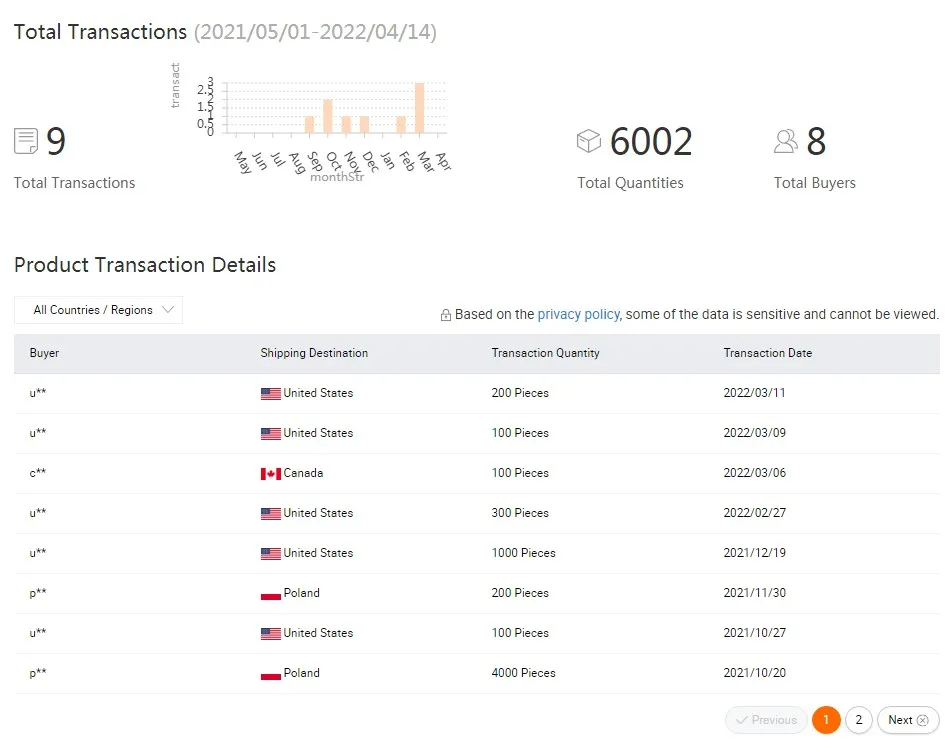Click the privacy lock icon

pos(446,315)
